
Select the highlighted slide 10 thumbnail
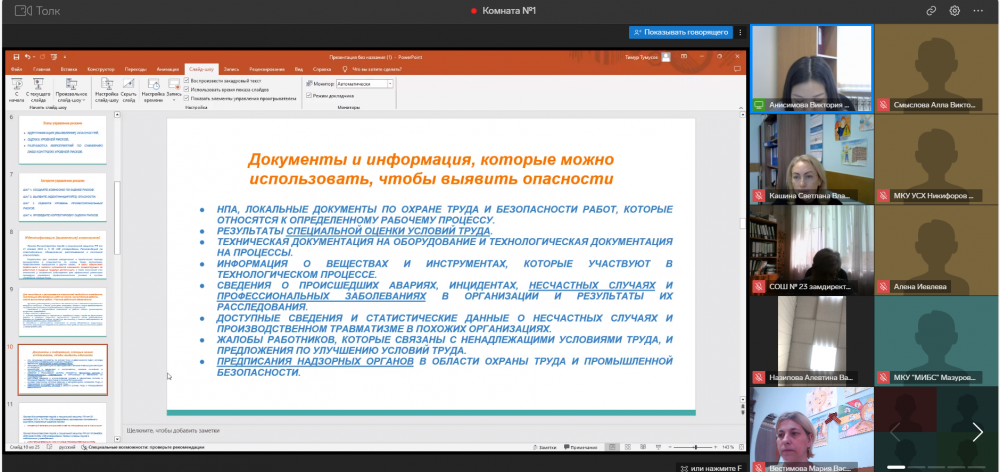[x=62, y=369]
